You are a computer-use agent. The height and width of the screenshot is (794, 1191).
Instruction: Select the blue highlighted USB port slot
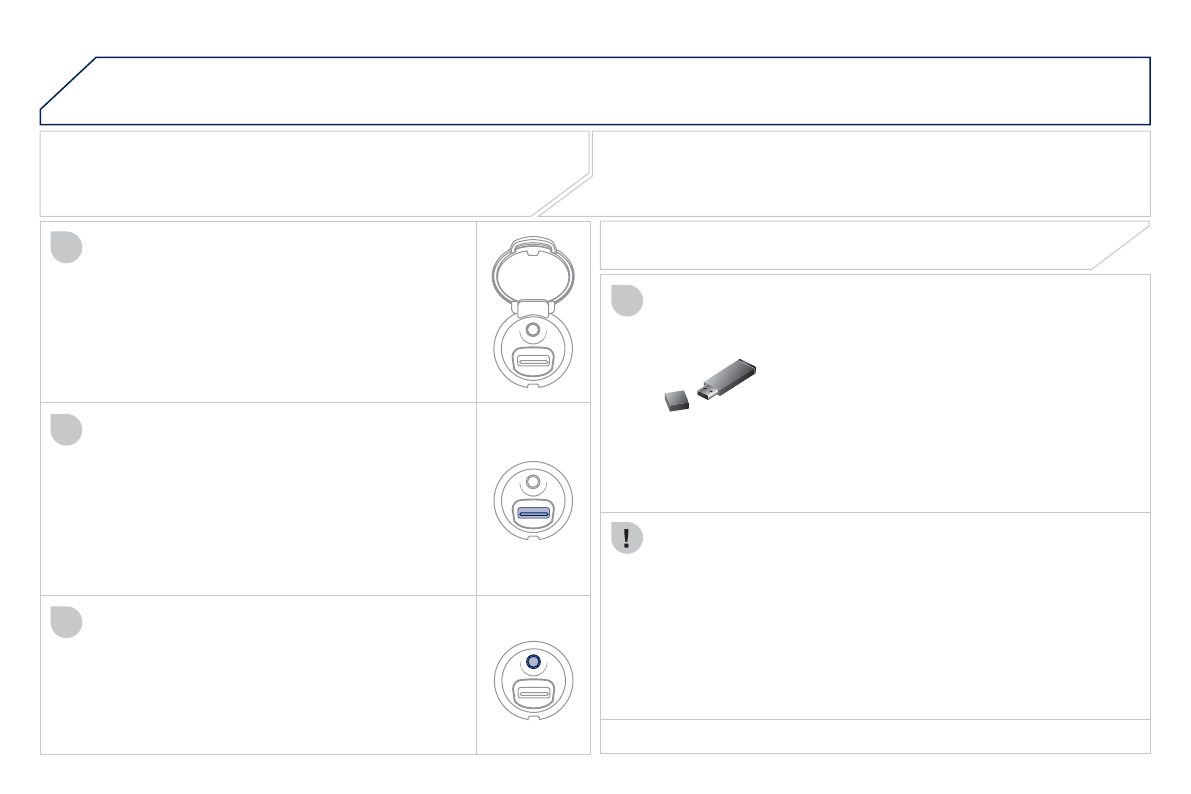click(532, 513)
